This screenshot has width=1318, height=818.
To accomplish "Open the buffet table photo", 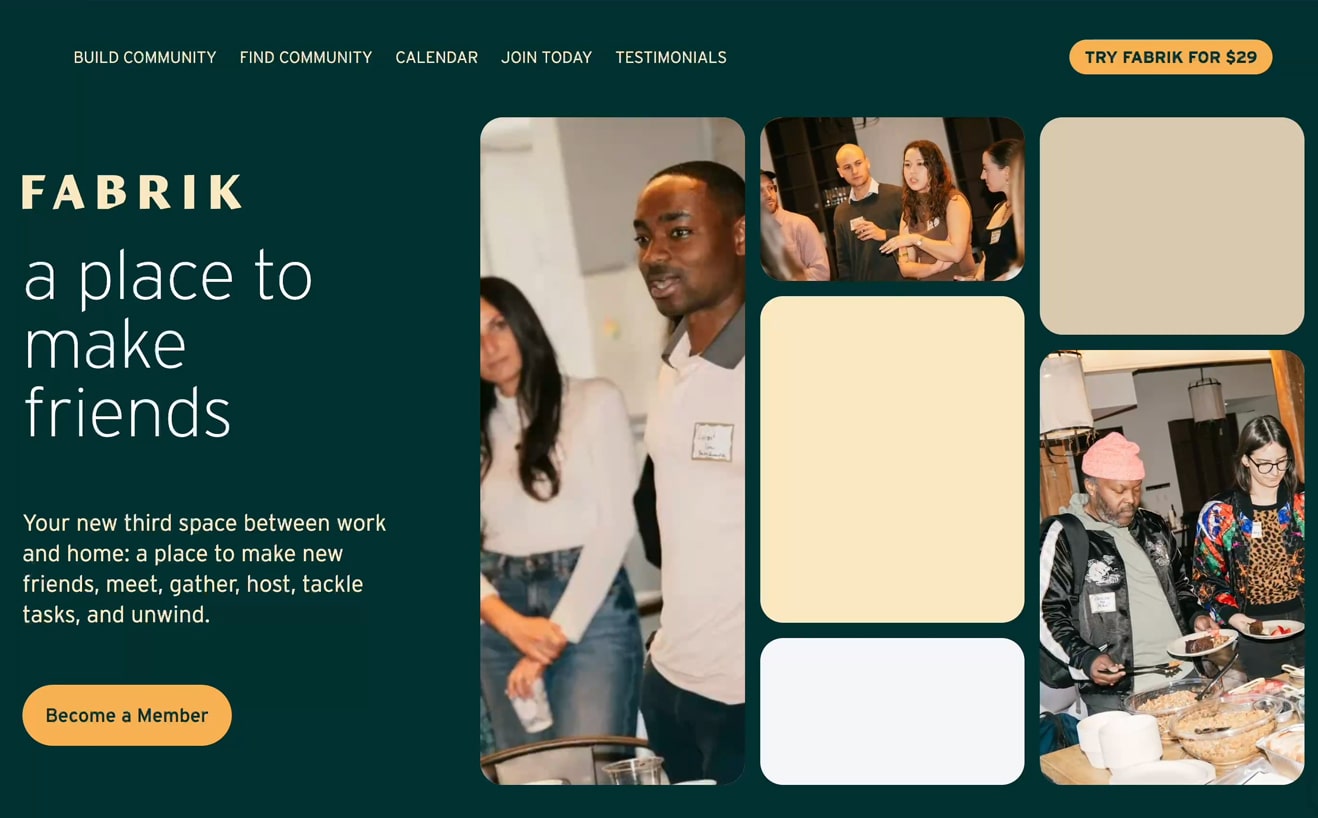I will click(1172, 567).
